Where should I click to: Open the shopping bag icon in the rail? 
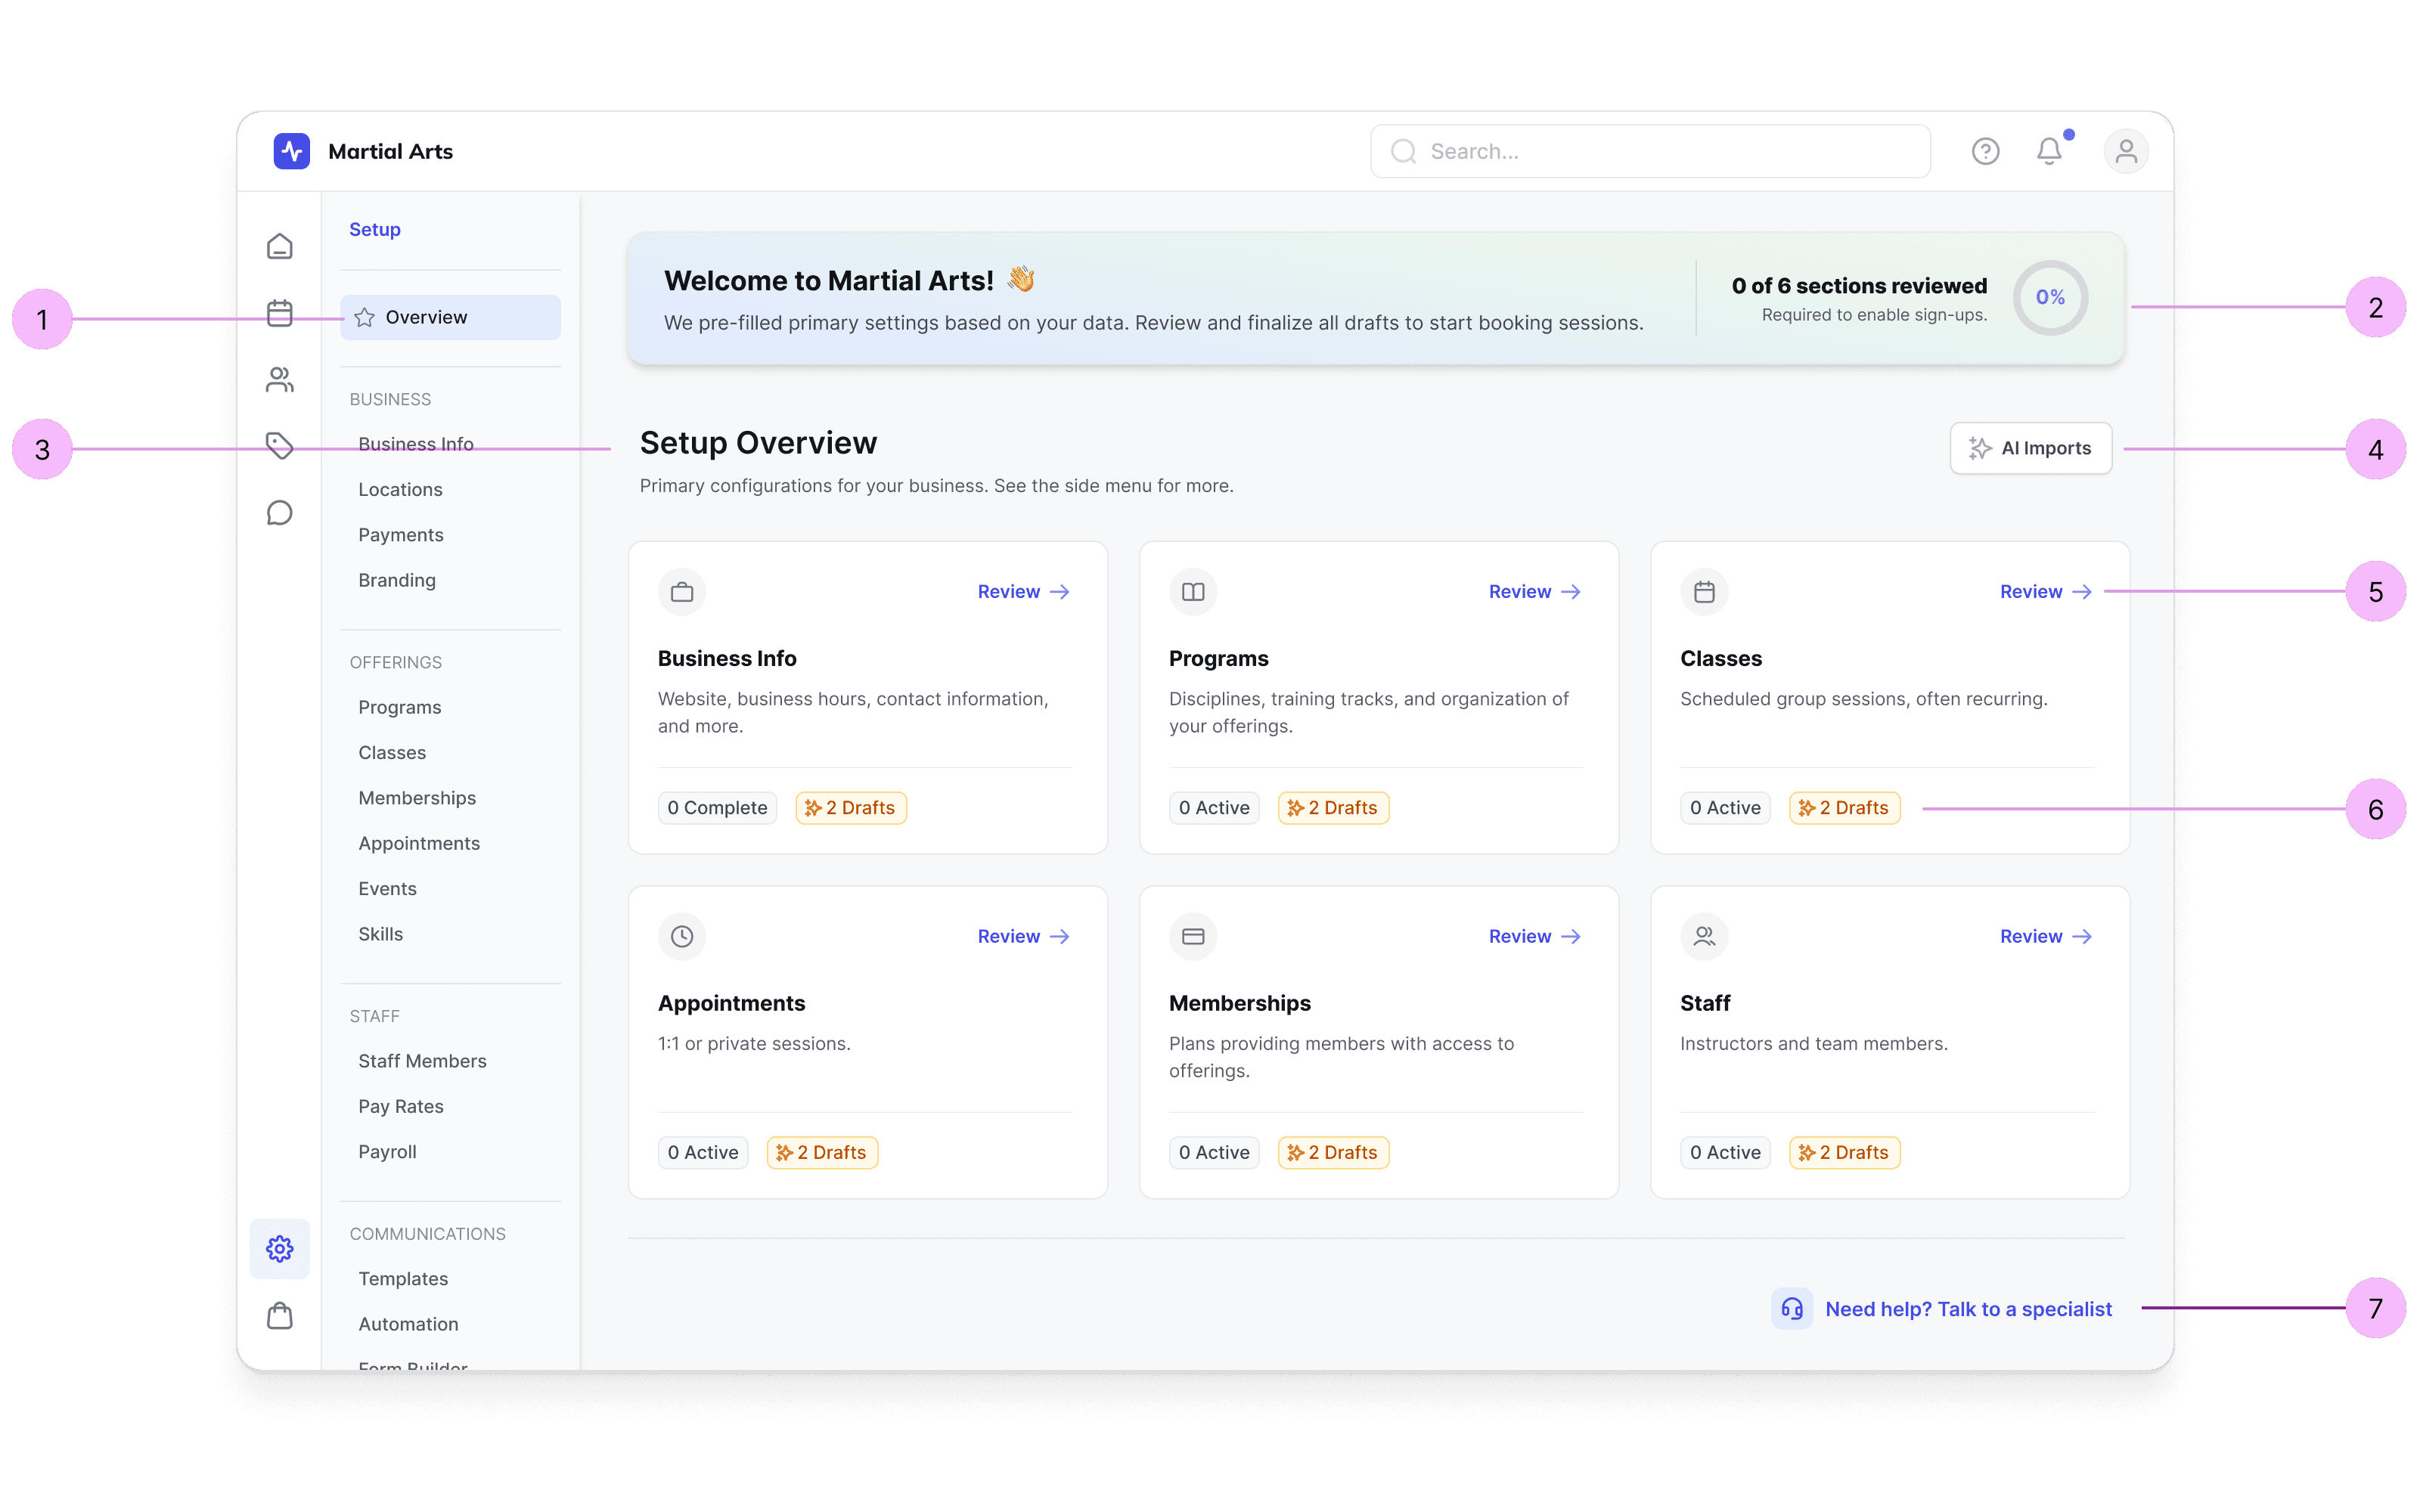click(280, 1316)
